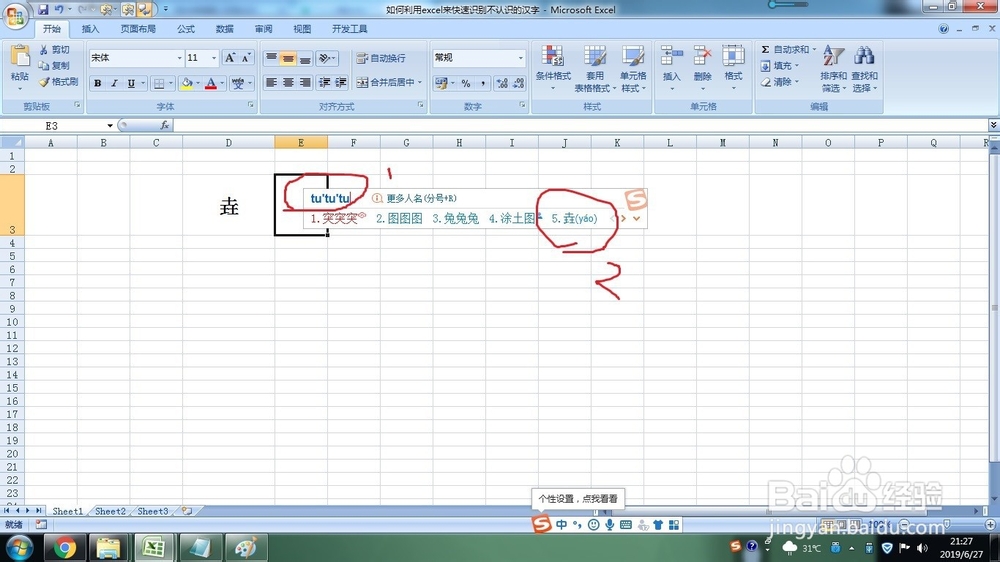Click the Copy button
The height and width of the screenshot is (562, 1000).
54,66
